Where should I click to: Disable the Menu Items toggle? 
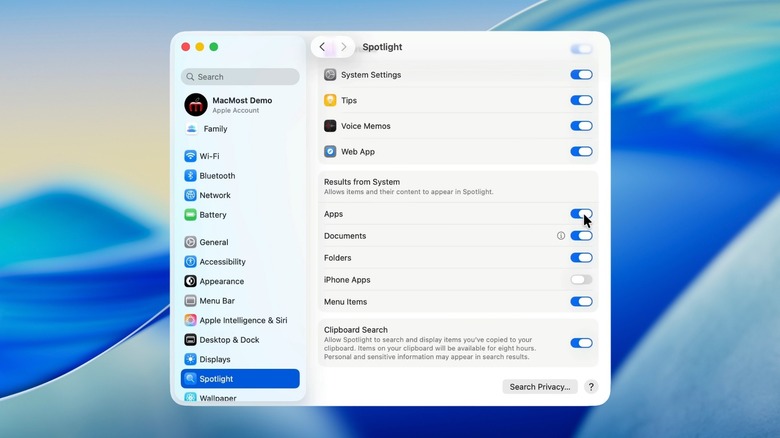(581, 302)
